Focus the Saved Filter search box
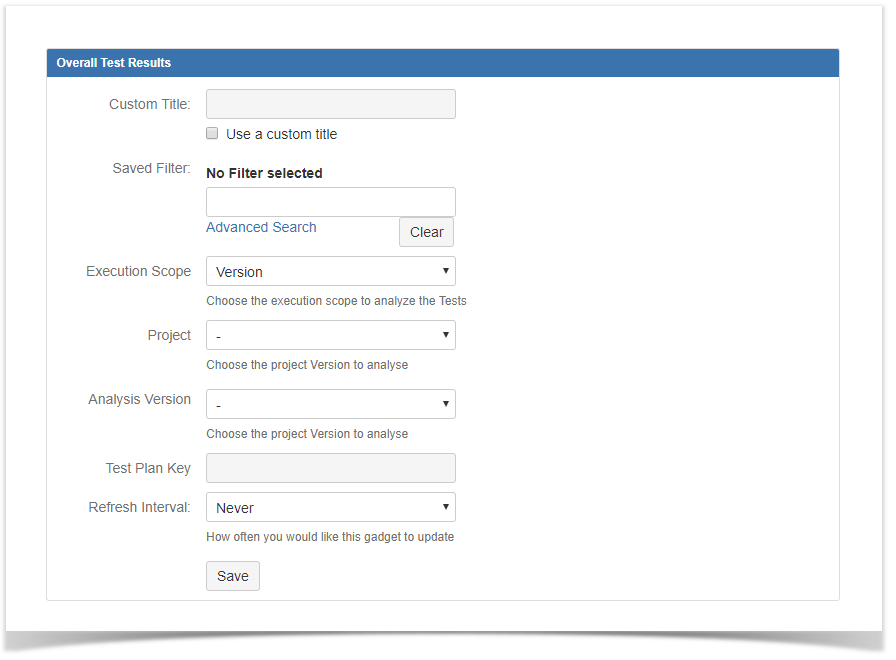This screenshot has height=660, width=896. [x=331, y=202]
